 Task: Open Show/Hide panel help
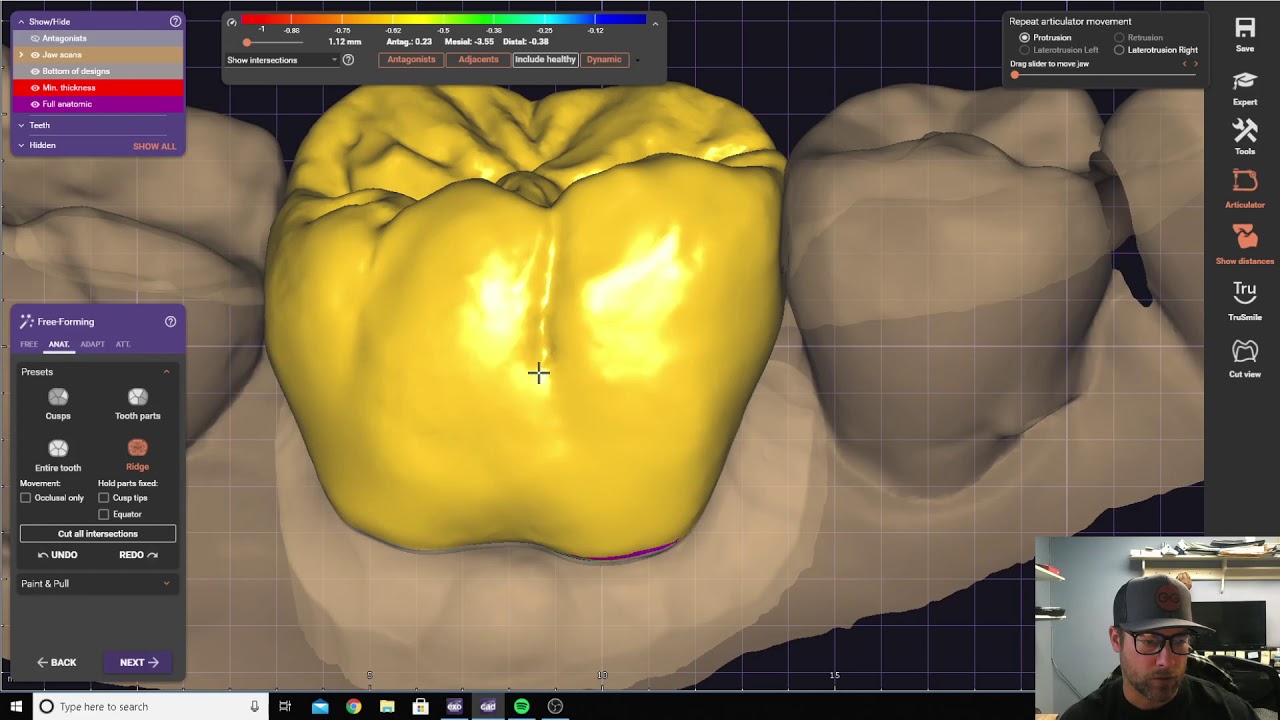tap(176, 21)
